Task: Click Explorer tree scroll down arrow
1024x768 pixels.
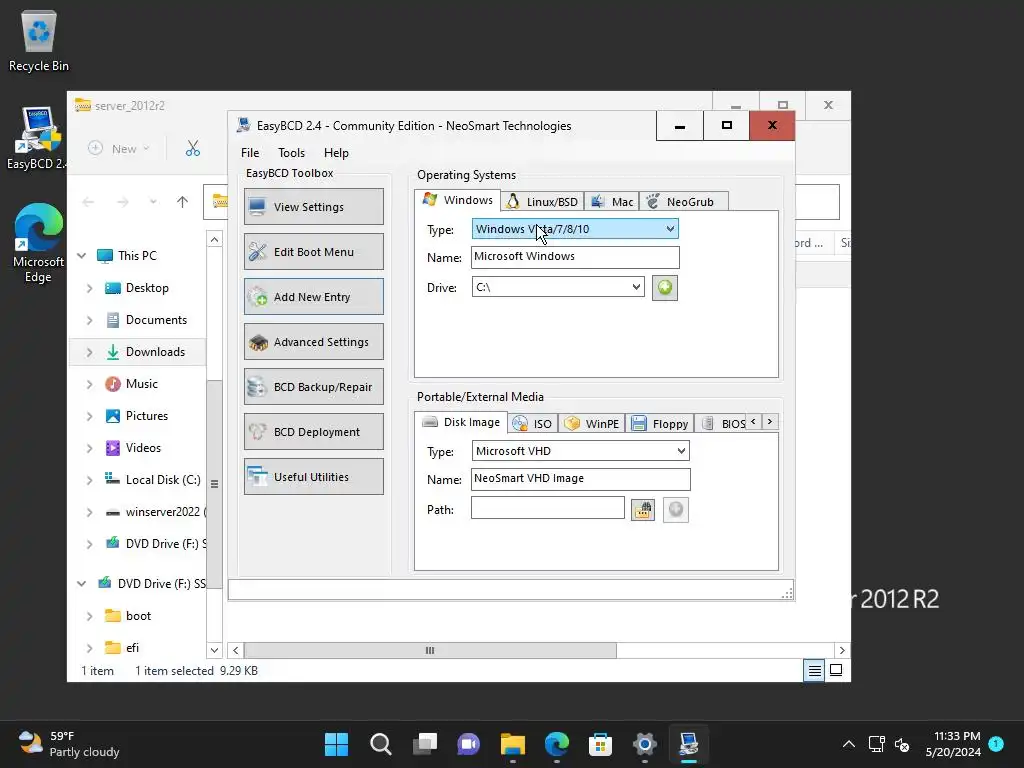Action: pyautogui.click(x=214, y=650)
